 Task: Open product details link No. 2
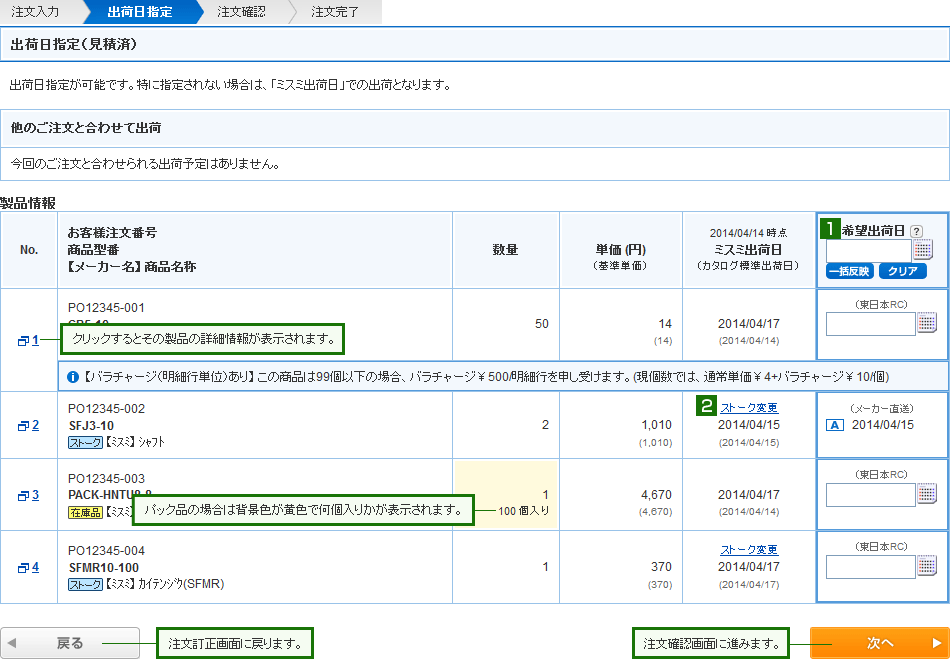point(35,425)
